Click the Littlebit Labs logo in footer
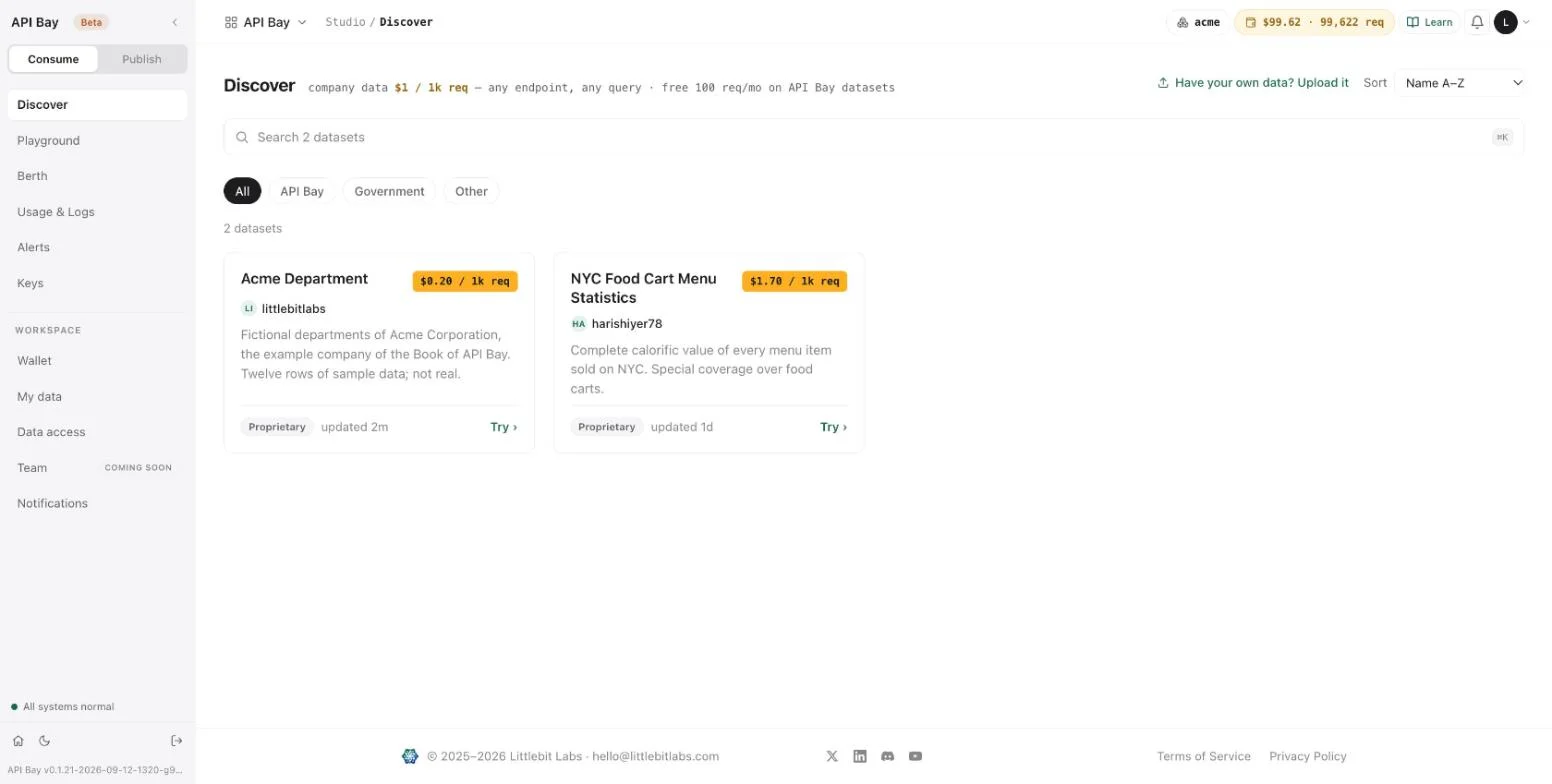 click(x=410, y=756)
